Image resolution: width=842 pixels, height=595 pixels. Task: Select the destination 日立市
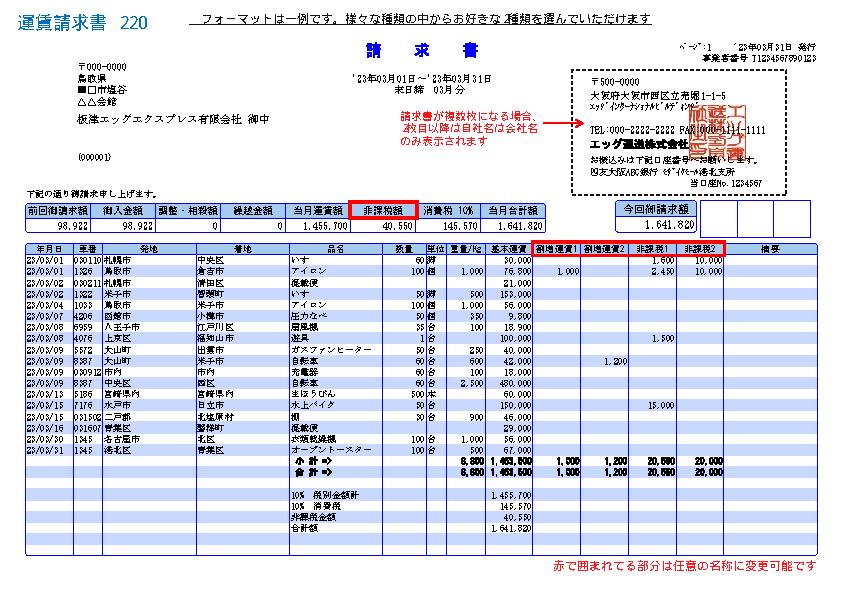[x=211, y=405]
